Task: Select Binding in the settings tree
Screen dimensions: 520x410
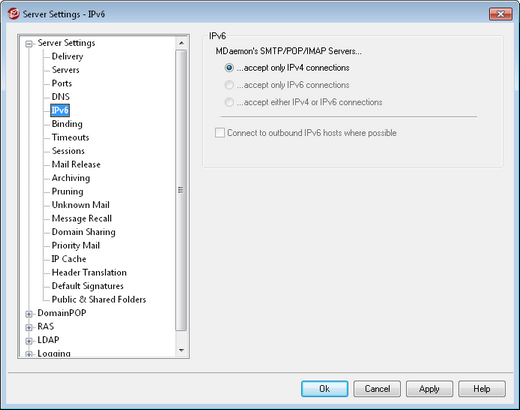Action: 67,124
